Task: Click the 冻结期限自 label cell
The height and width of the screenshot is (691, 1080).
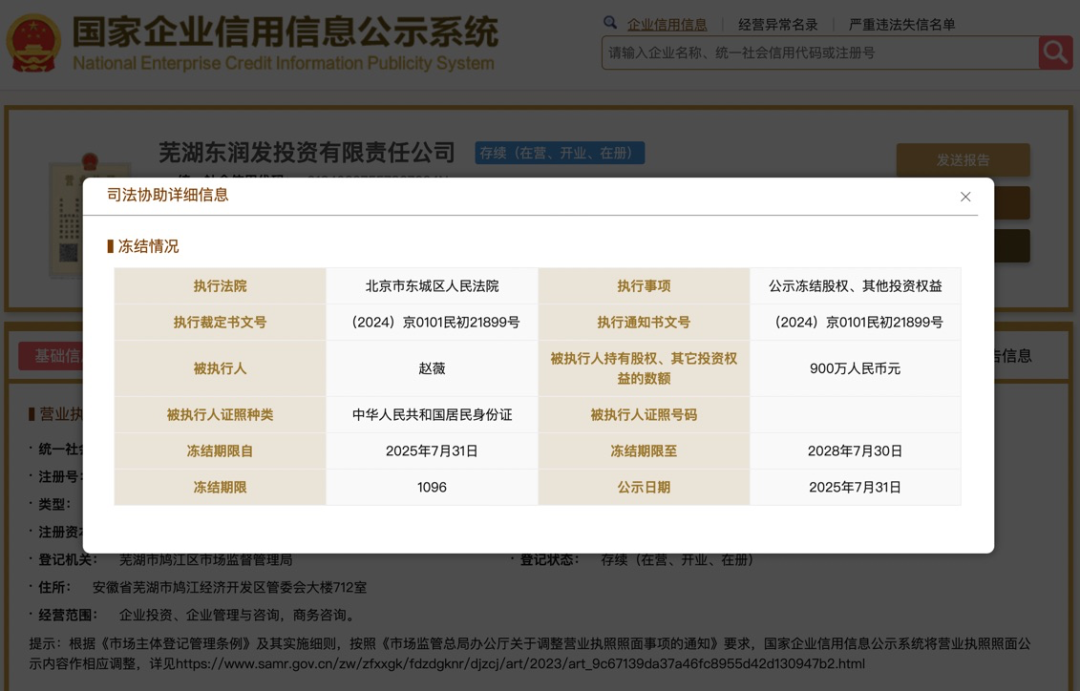Action: point(220,451)
